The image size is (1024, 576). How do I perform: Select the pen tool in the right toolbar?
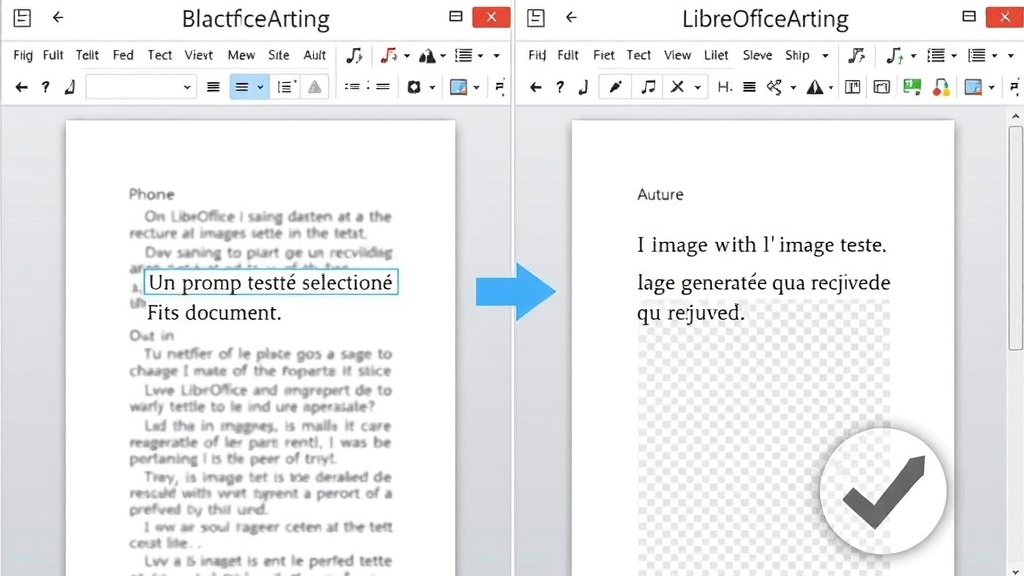coord(615,88)
